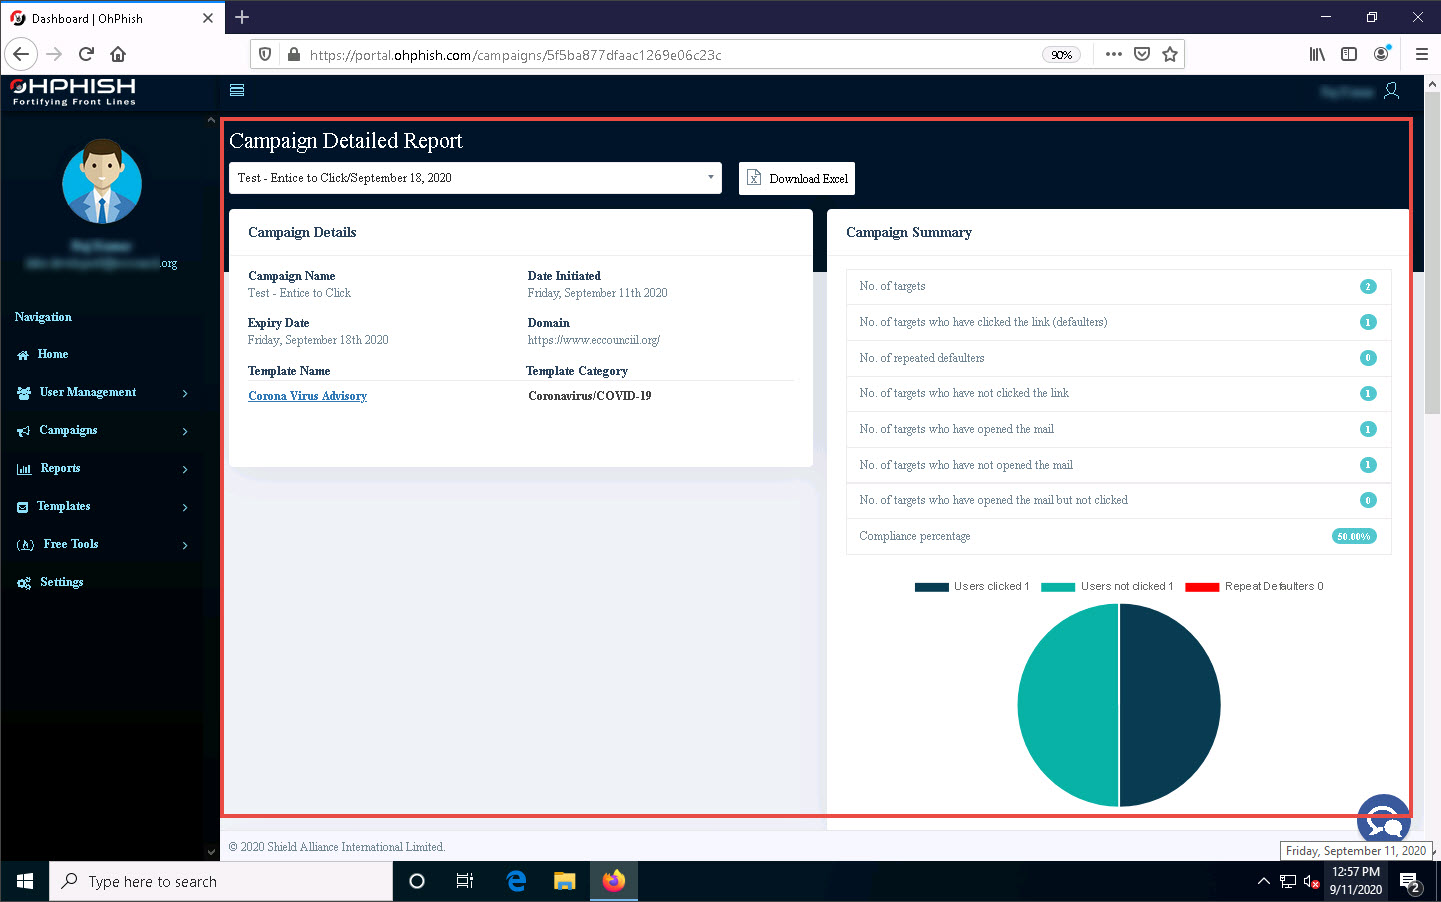The image size is (1441, 902).
Task: Click the OhPhish logo
Action: pyautogui.click(x=73, y=91)
